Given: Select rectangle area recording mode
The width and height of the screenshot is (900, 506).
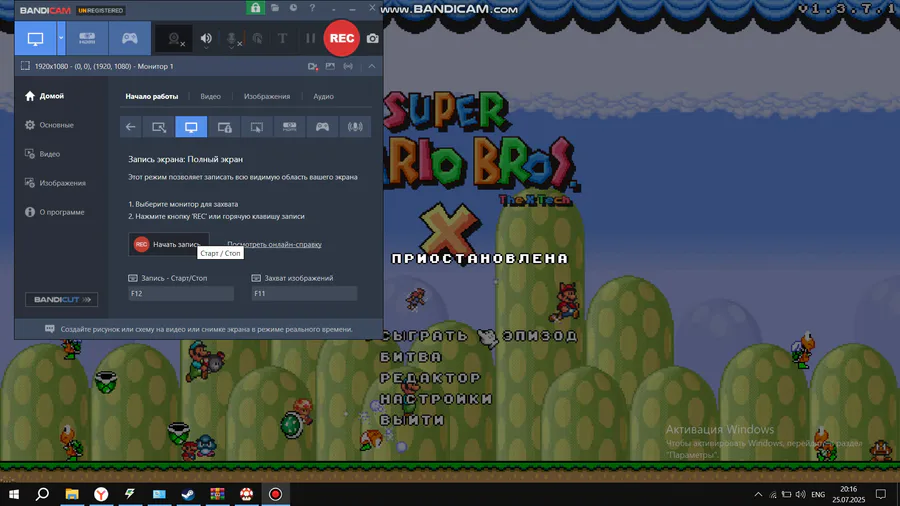Looking at the screenshot, I should tap(159, 127).
